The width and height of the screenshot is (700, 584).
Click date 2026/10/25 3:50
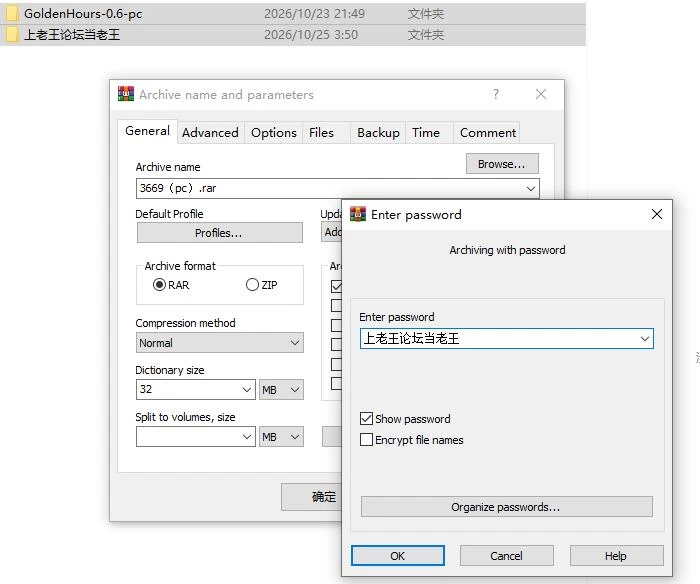pos(311,34)
